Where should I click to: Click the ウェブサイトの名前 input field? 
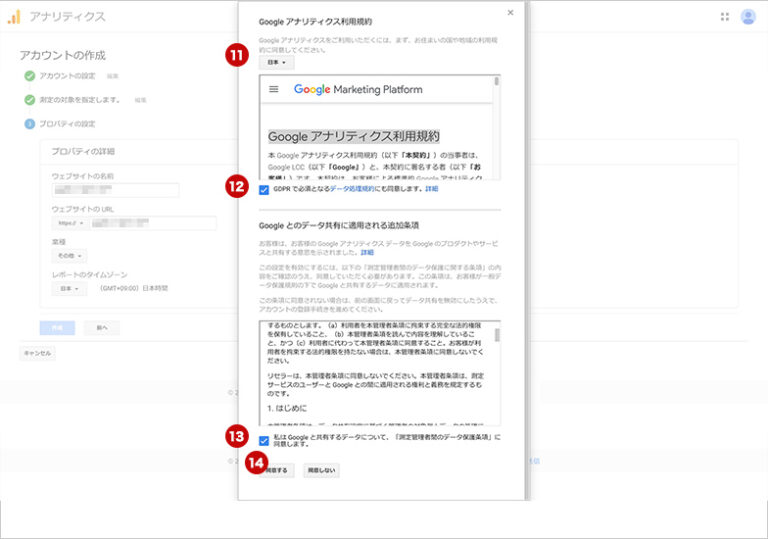point(116,190)
